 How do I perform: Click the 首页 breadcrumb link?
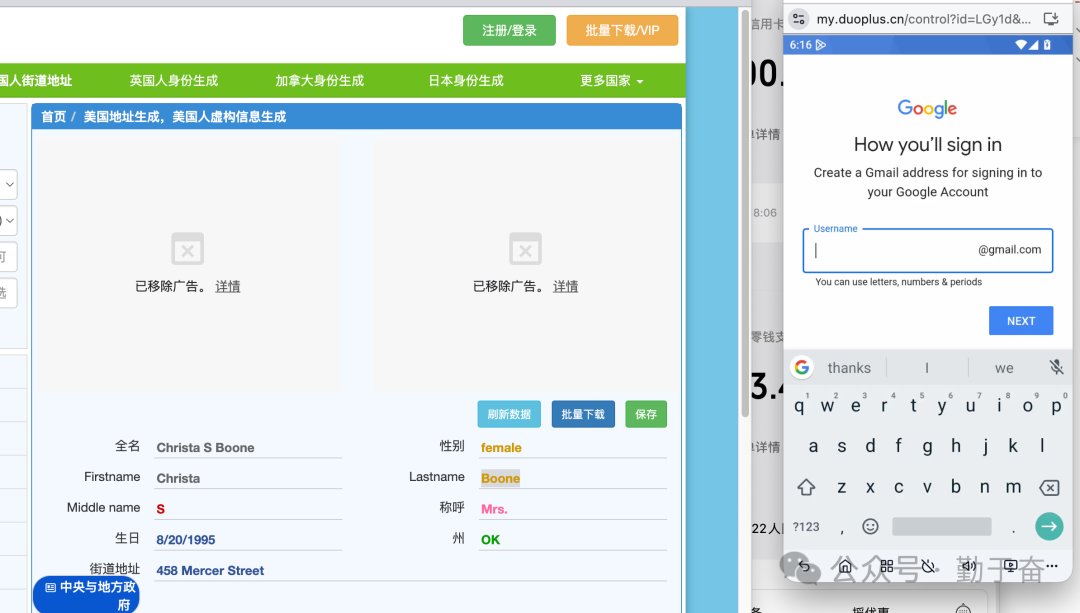click(53, 116)
